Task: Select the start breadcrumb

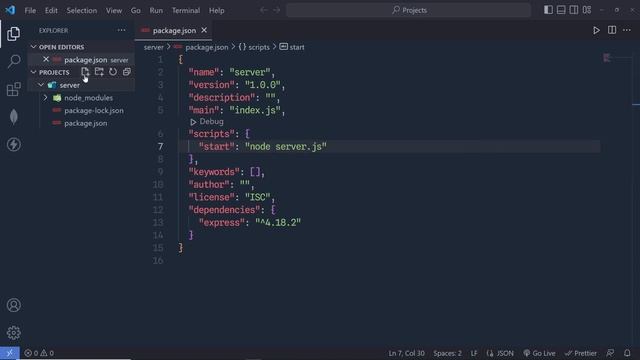Action: coord(292,47)
